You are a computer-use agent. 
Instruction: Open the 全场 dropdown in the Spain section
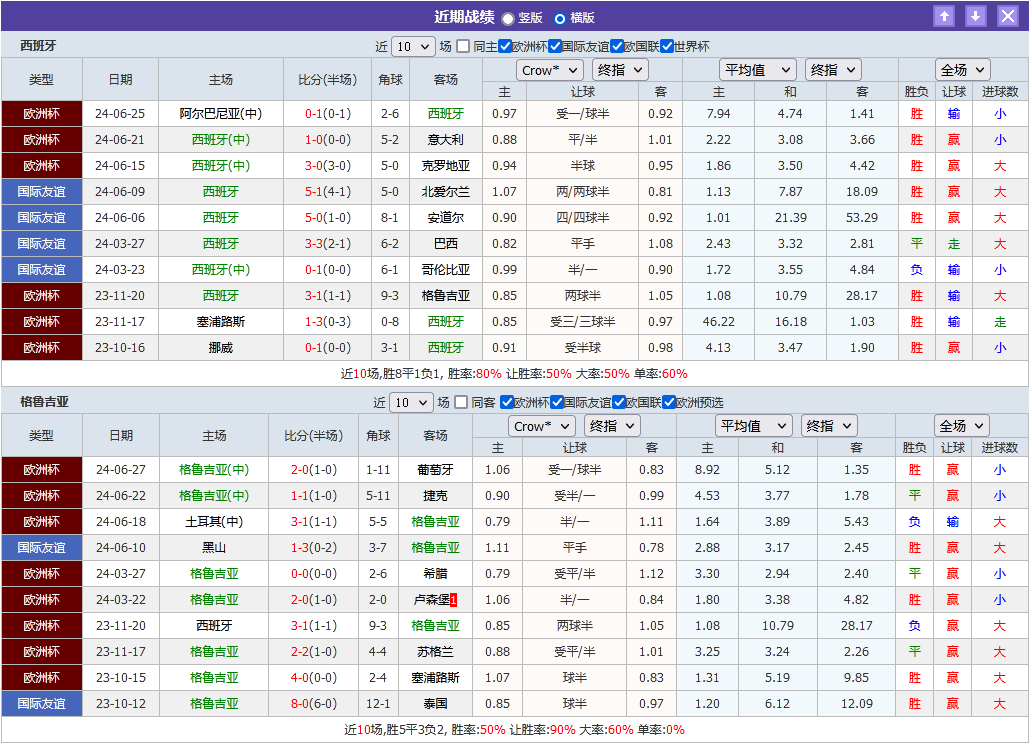tap(961, 69)
